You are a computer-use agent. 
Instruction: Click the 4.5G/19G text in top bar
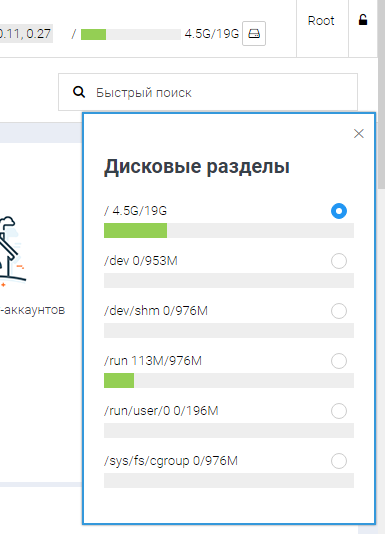coord(212,34)
